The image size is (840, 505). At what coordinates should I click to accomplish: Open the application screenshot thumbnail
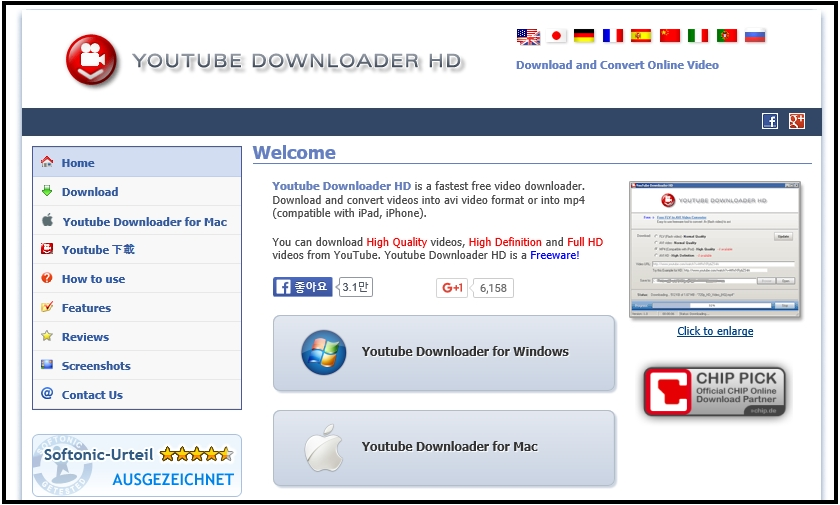[715, 250]
